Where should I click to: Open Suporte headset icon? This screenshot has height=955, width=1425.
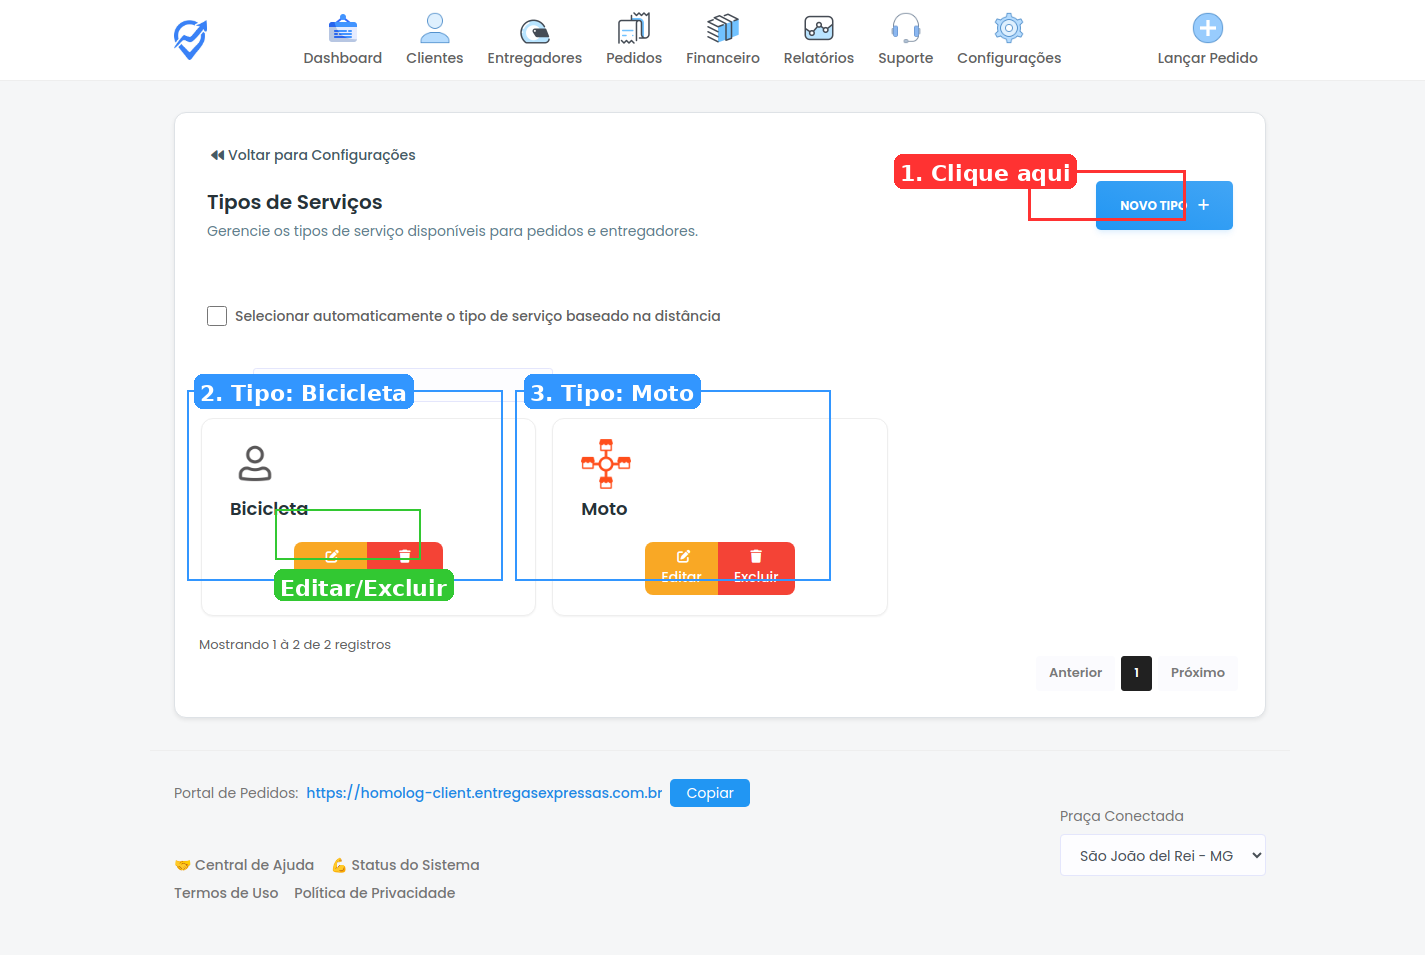pyautogui.click(x=905, y=28)
